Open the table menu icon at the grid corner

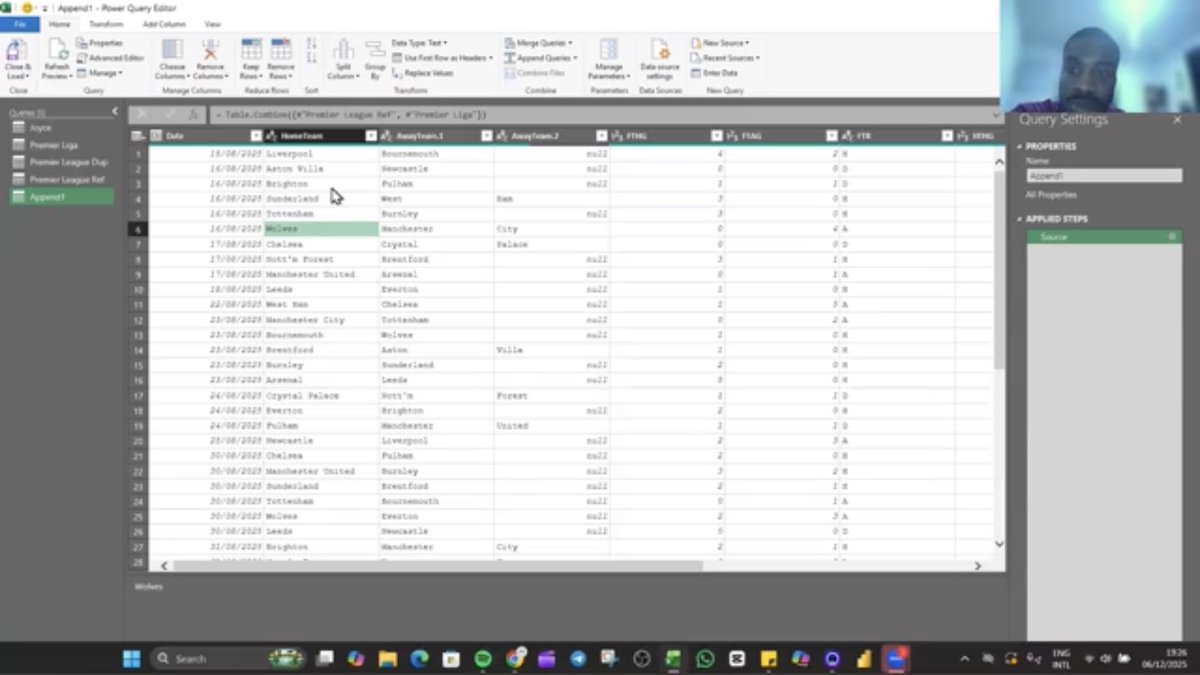[x=139, y=135]
